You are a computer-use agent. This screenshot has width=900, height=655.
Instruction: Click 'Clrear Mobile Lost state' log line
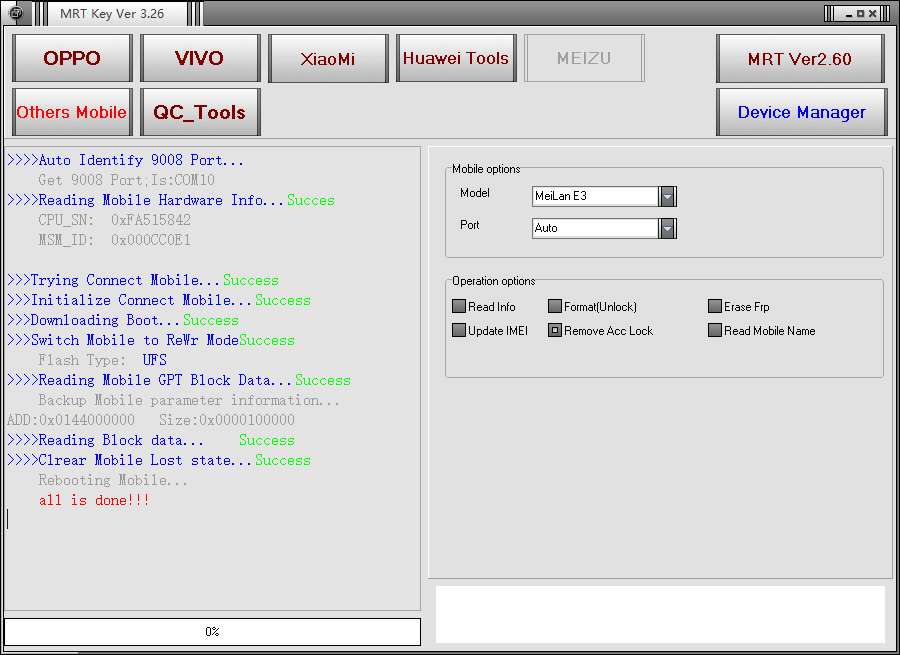(x=159, y=460)
